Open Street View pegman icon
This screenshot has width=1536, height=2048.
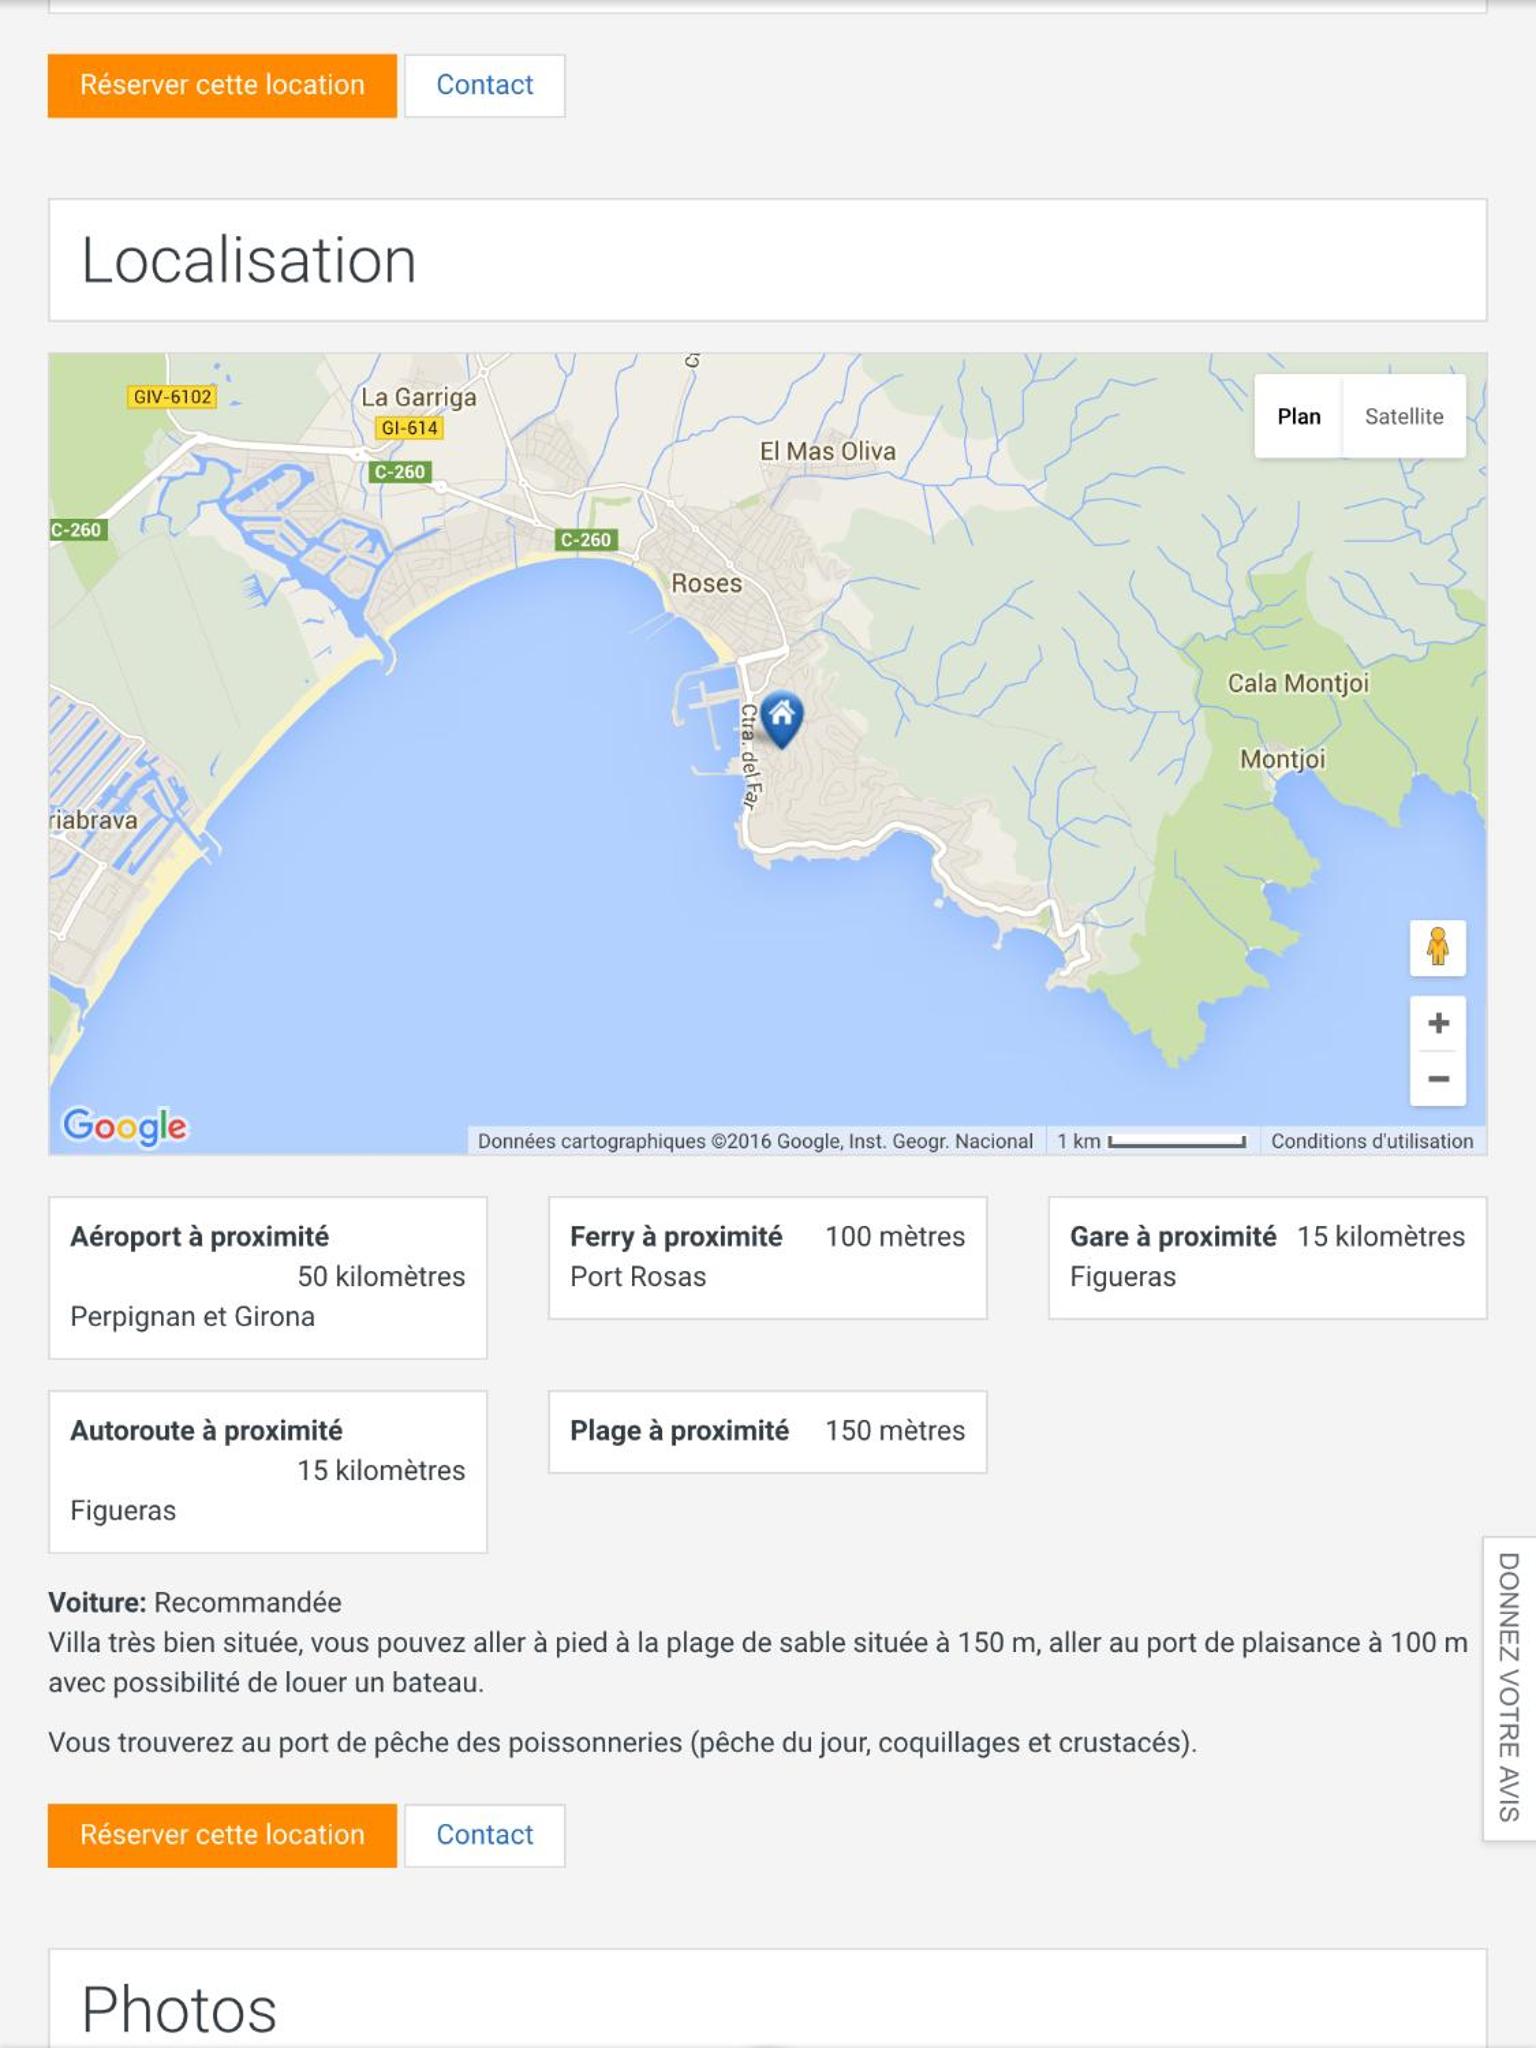click(x=1438, y=947)
